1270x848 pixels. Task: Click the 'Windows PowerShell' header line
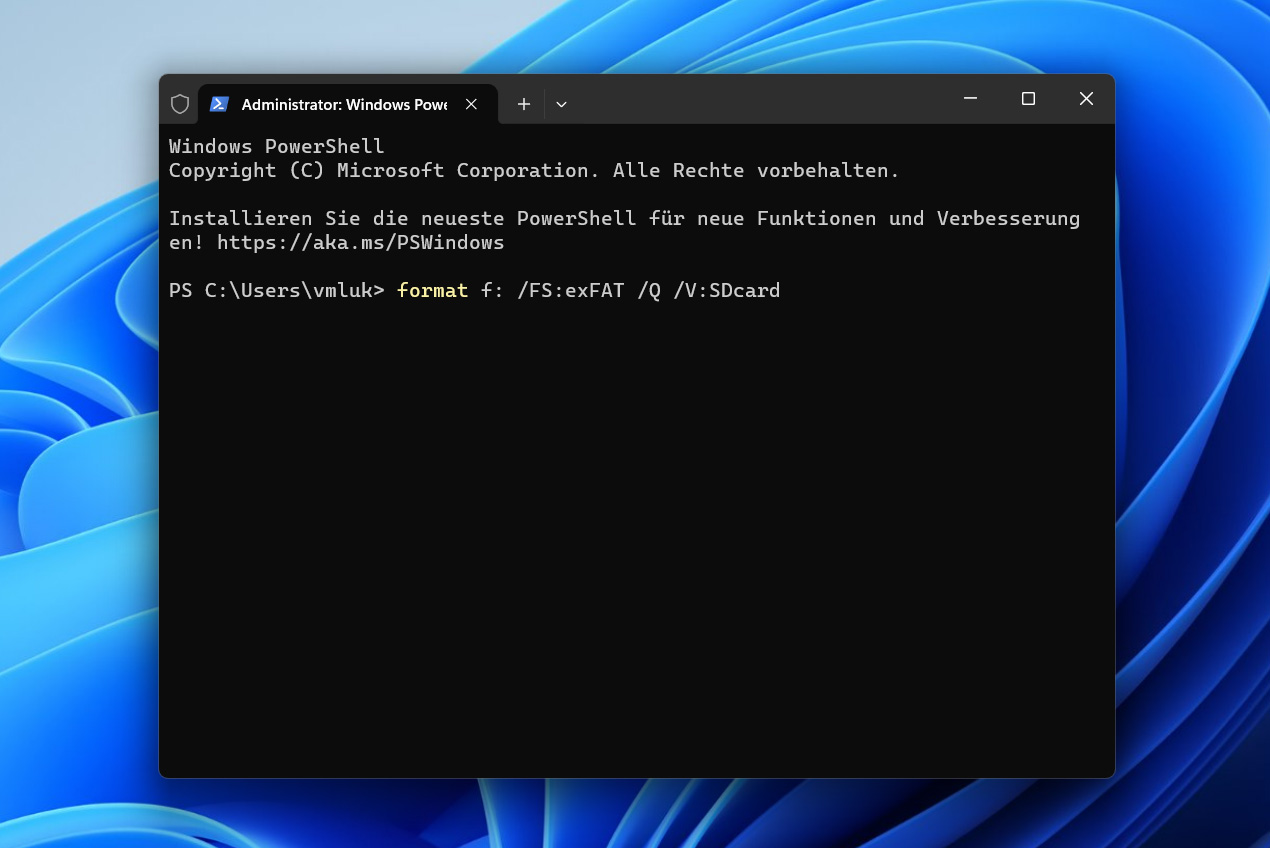tap(277, 146)
